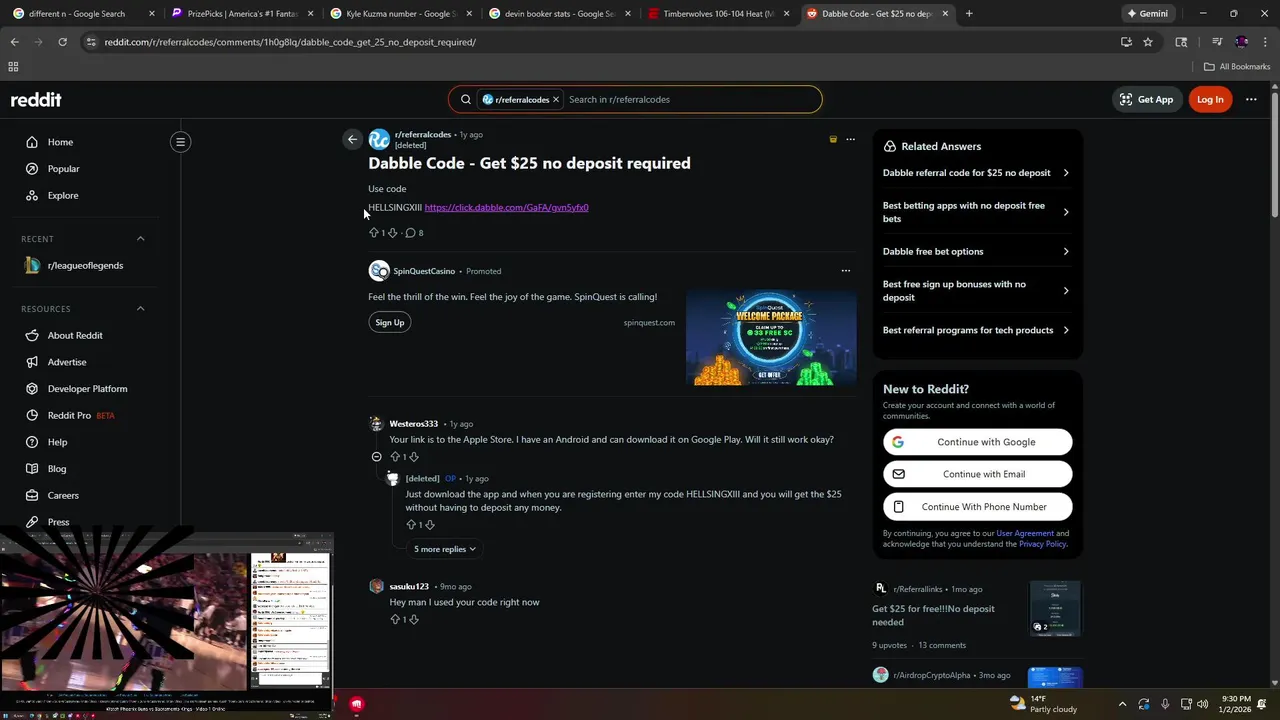Downvote the deleted OP reply
This screenshot has height=720, width=1280.
tap(429, 525)
